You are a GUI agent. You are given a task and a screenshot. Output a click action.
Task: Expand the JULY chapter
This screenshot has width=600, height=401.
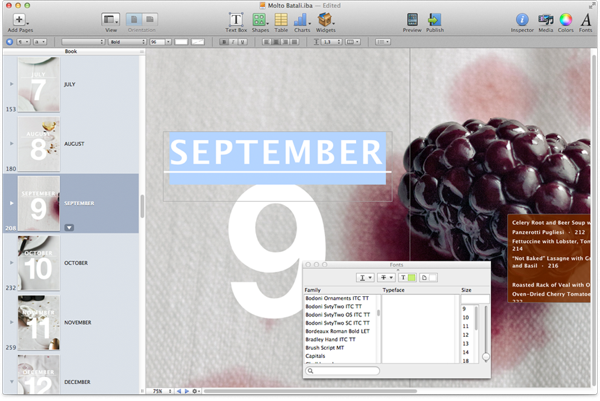[11, 84]
